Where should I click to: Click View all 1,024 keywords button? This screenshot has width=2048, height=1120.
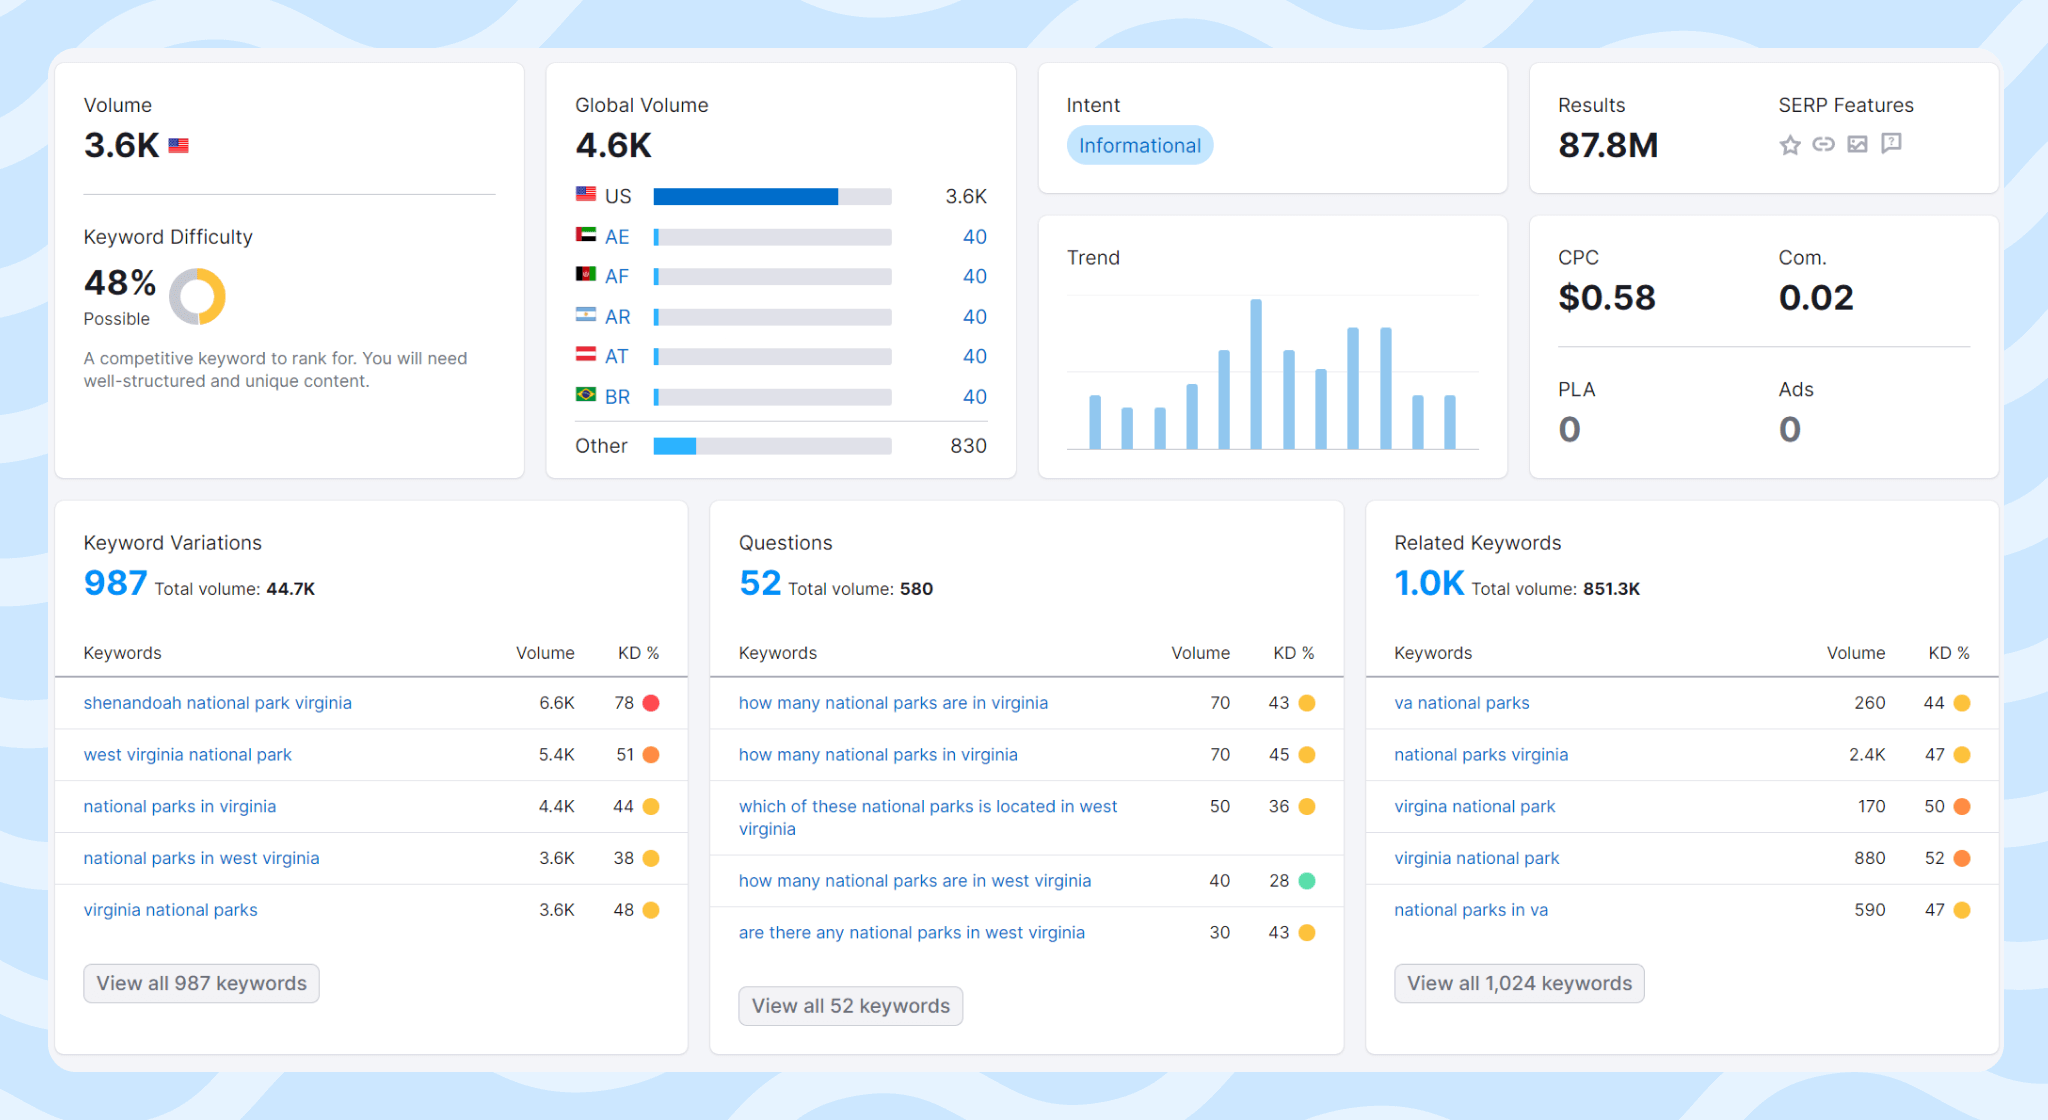(x=1519, y=983)
